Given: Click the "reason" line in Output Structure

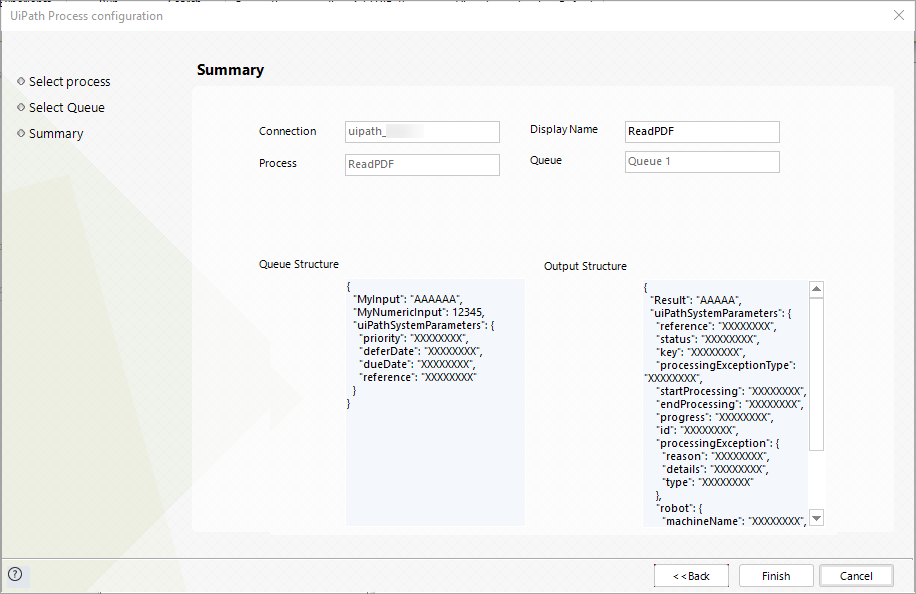Looking at the screenshot, I should point(716,456).
